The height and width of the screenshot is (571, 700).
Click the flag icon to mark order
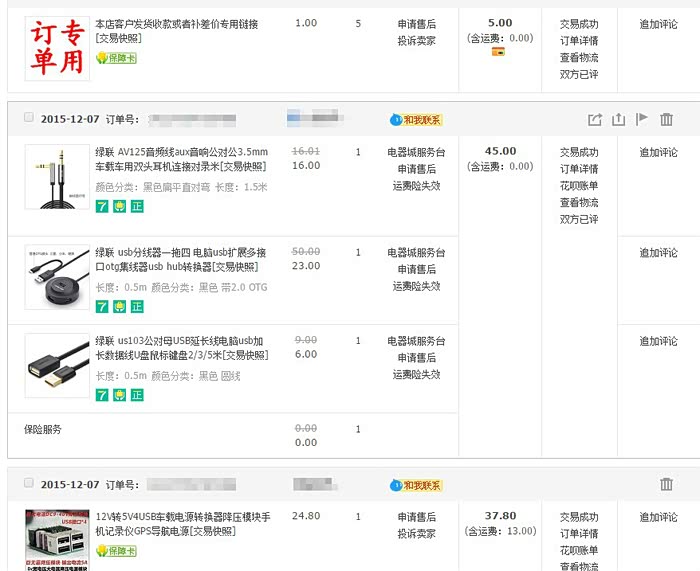click(642, 119)
